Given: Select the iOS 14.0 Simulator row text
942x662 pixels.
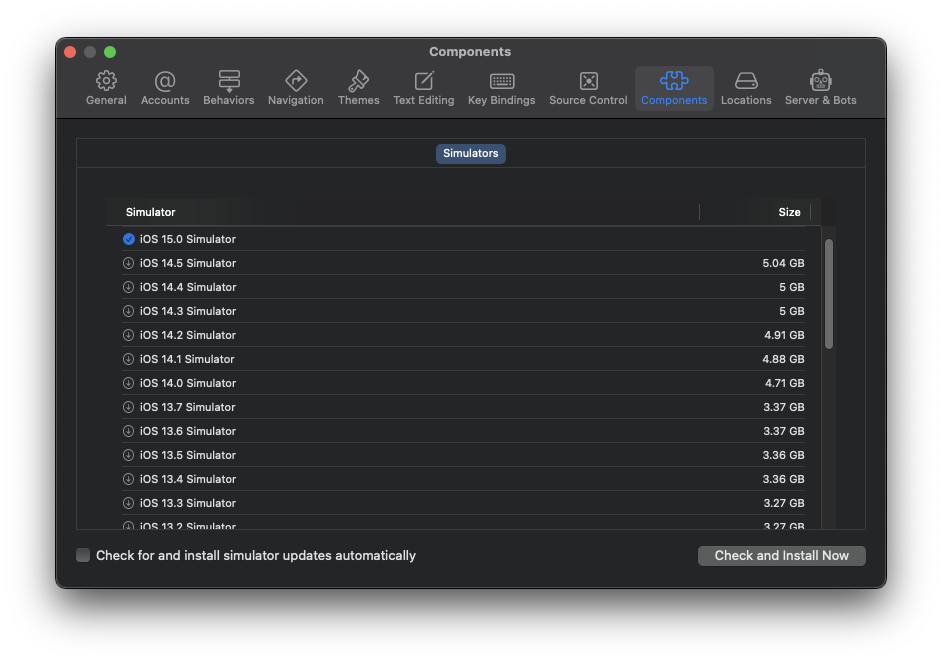Looking at the screenshot, I should coord(187,383).
